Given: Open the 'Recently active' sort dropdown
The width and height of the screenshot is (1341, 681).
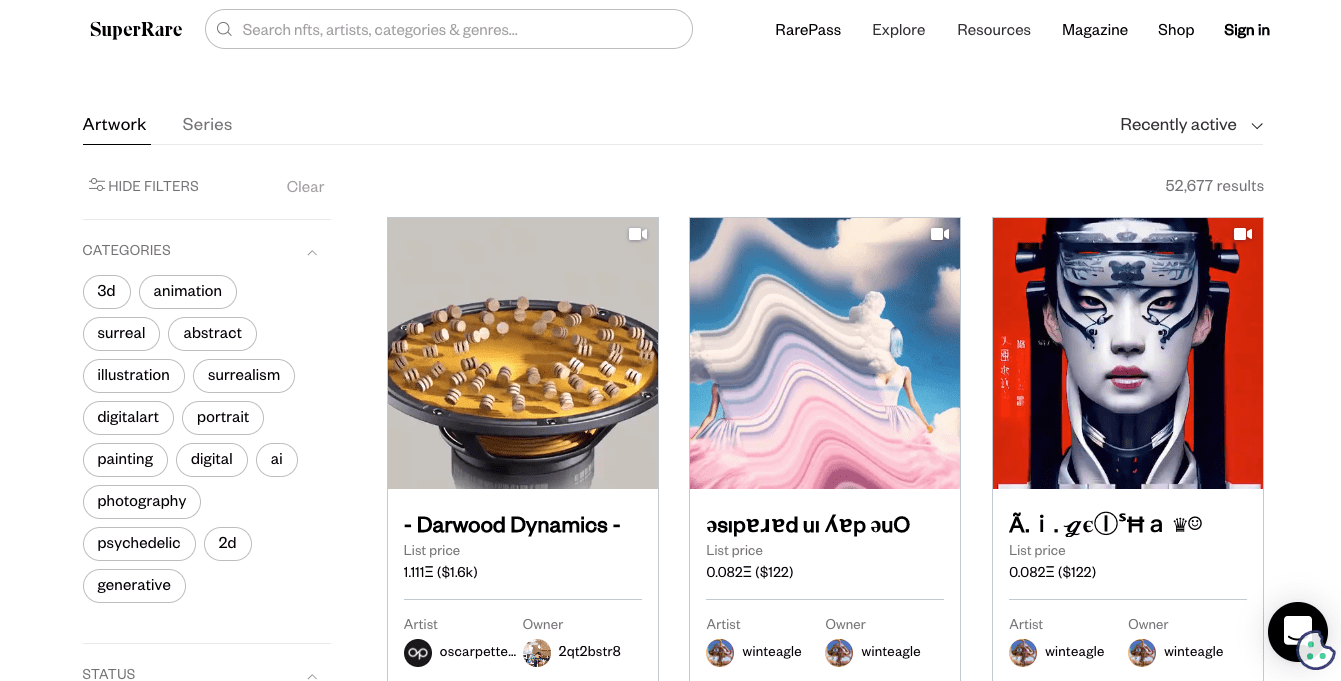Looking at the screenshot, I should pos(1192,124).
